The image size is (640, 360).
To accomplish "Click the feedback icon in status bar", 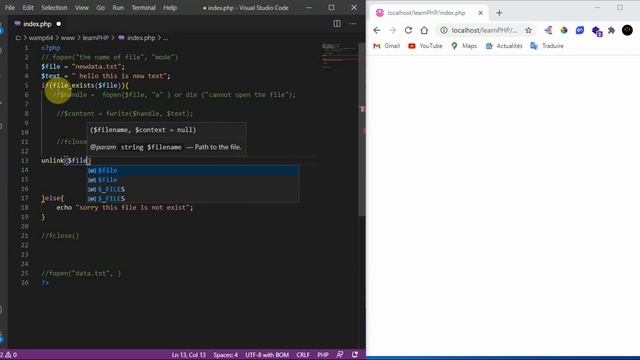I will [340, 355].
